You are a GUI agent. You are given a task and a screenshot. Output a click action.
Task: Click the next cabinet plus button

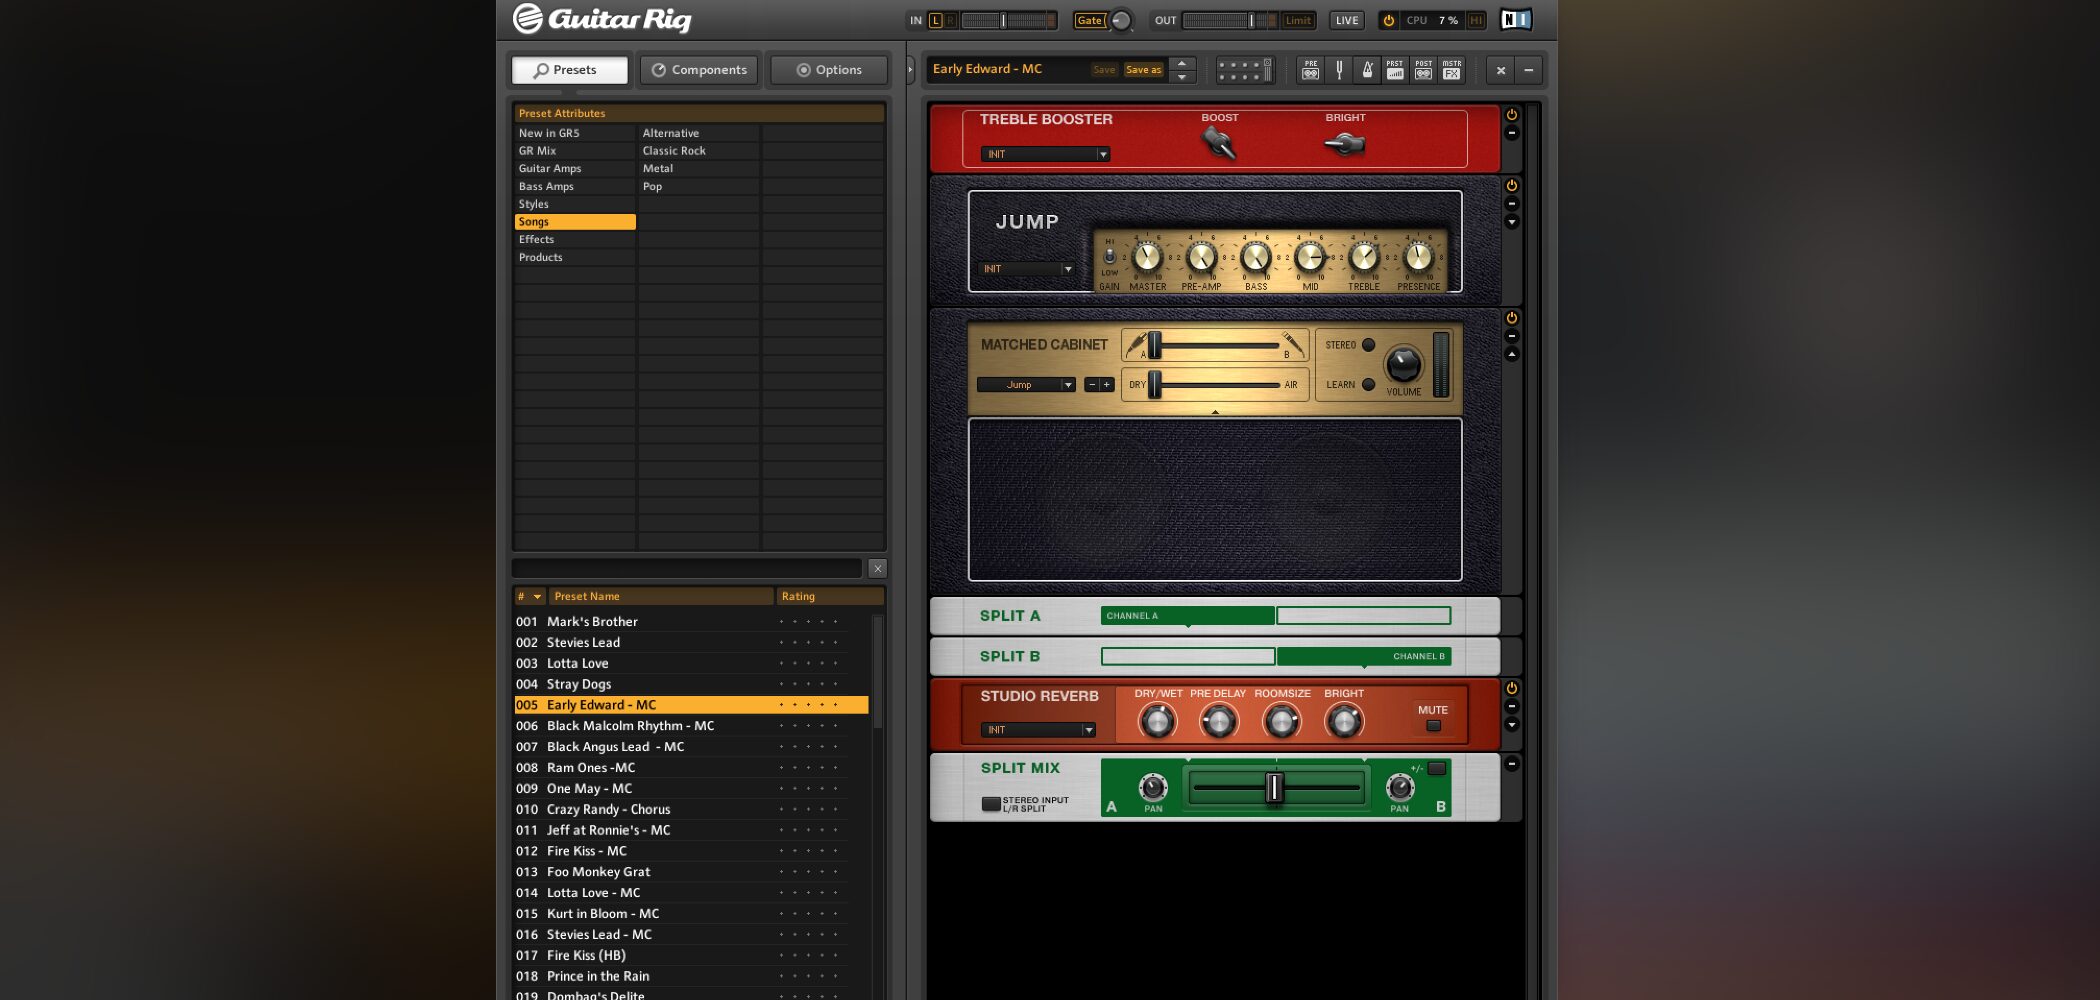1107,385
